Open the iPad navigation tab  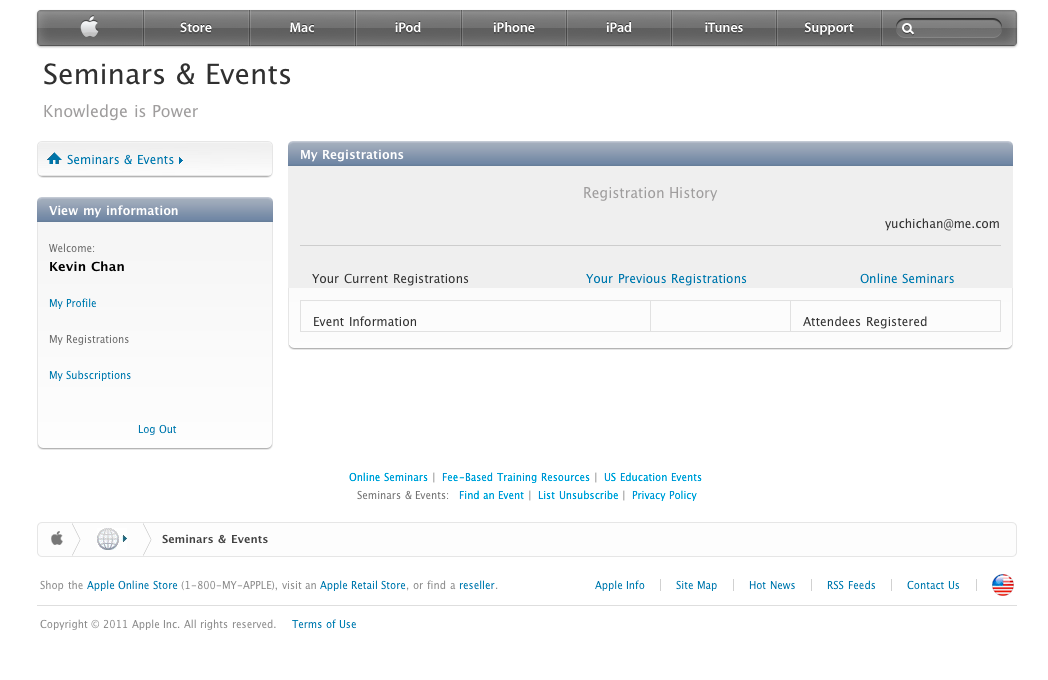coord(619,27)
